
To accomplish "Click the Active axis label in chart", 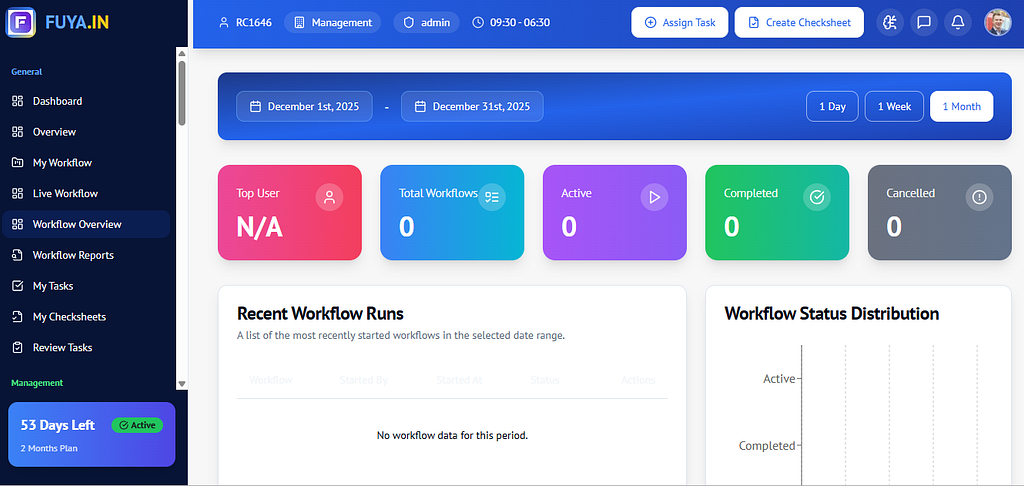I will tap(779, 379).
